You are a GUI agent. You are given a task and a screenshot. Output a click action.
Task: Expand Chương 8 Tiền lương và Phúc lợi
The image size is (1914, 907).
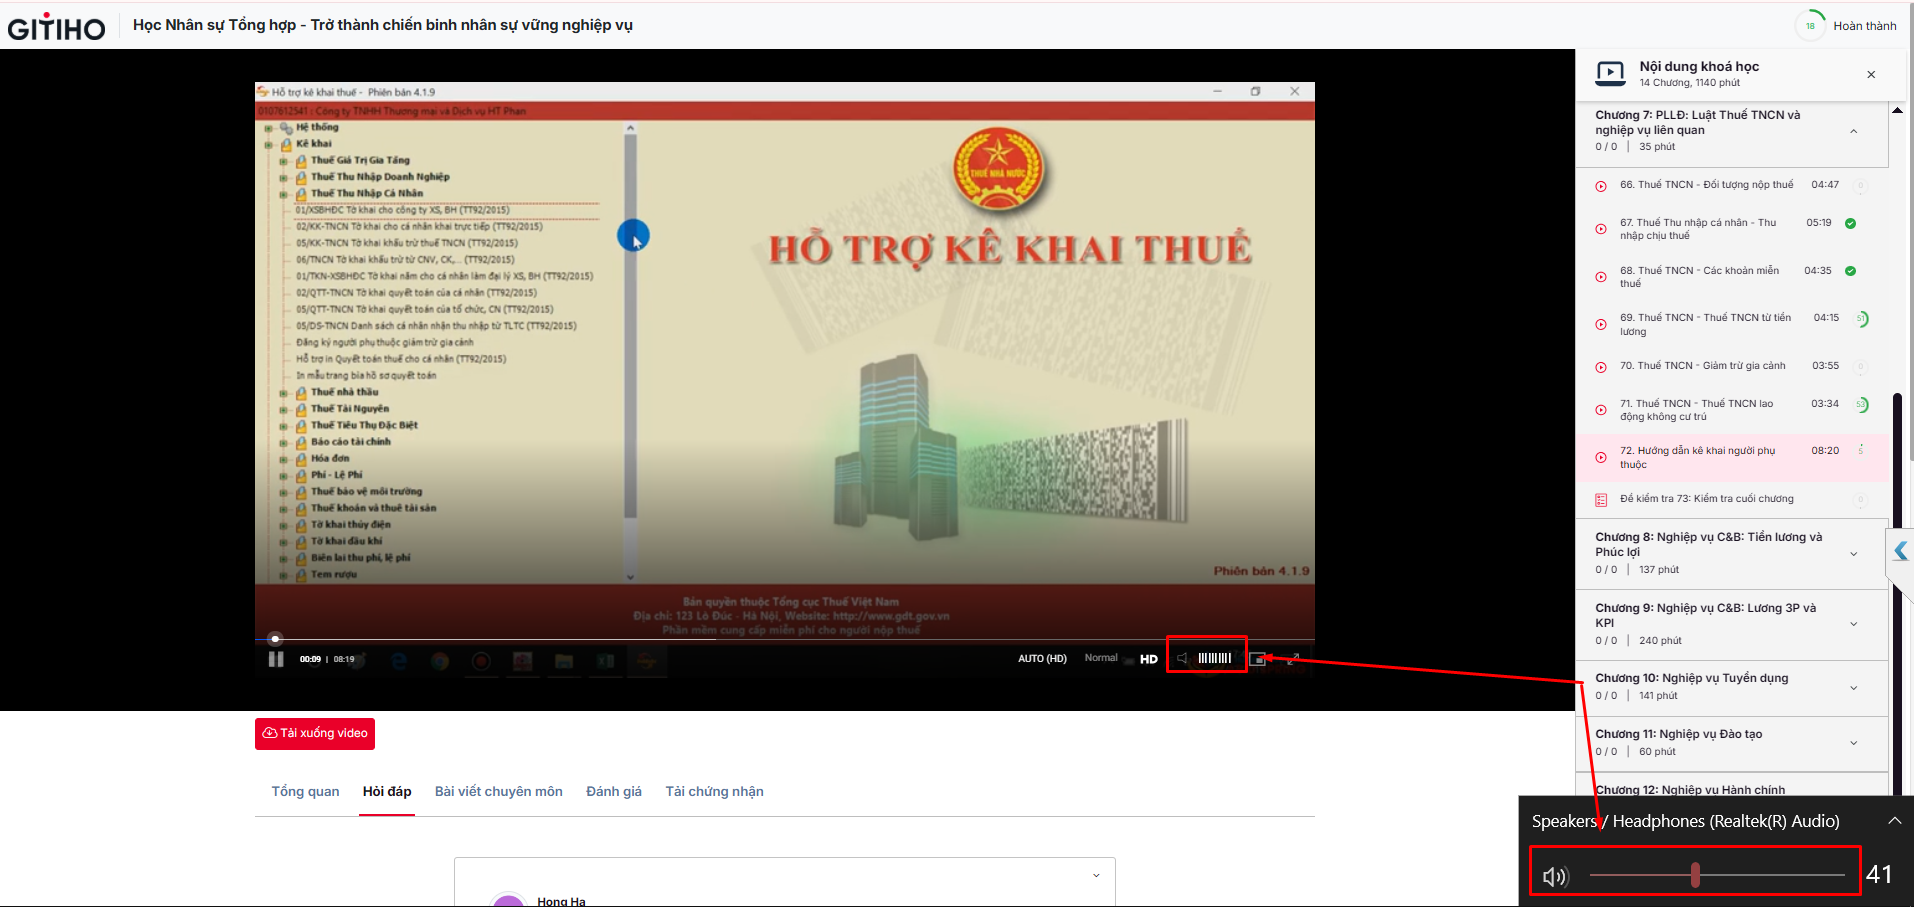coord(1853,554)
